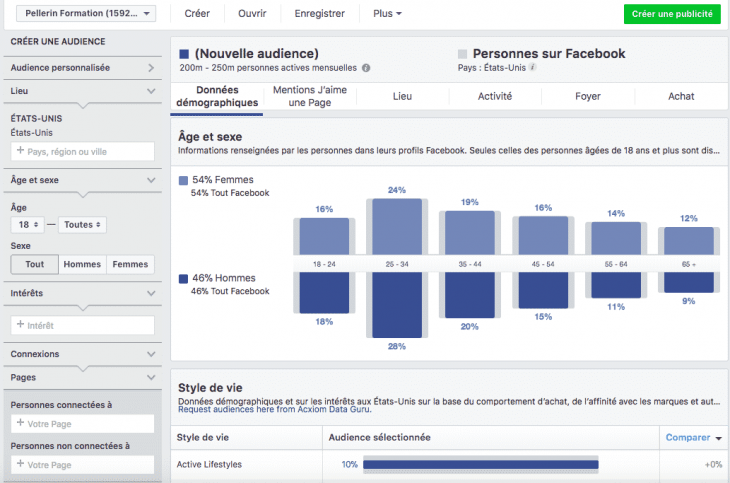Open the Pellerin Formation account dropdown
The width and height of the screenshot is (730, 483).
coord(90,14)
